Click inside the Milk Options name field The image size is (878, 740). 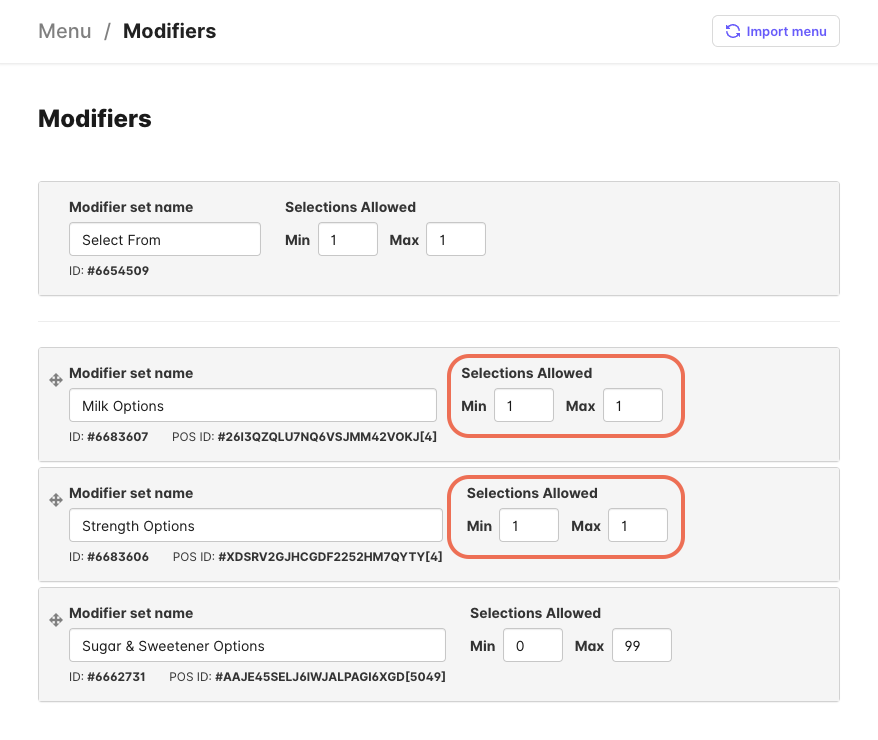[x=252, y=405]
